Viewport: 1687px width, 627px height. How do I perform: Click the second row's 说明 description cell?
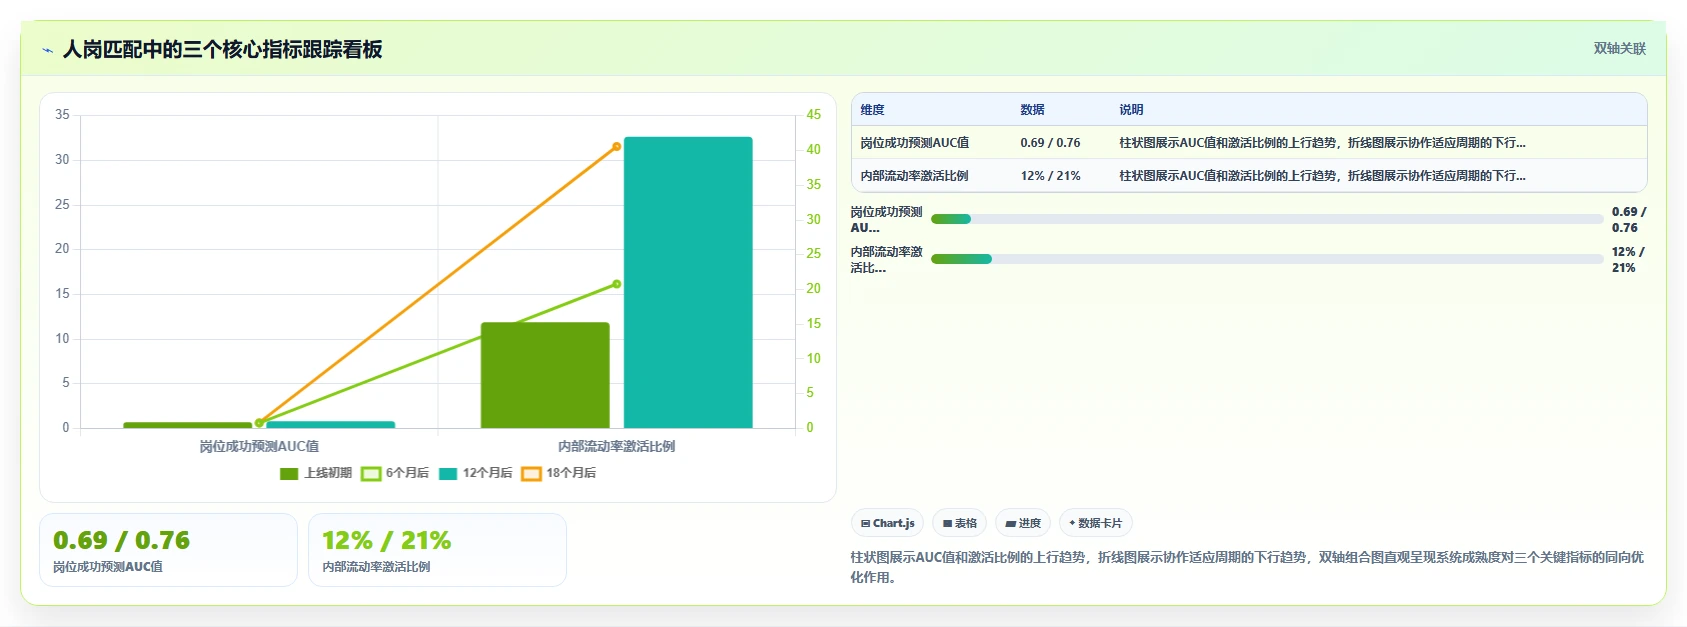pos(1322,176)
